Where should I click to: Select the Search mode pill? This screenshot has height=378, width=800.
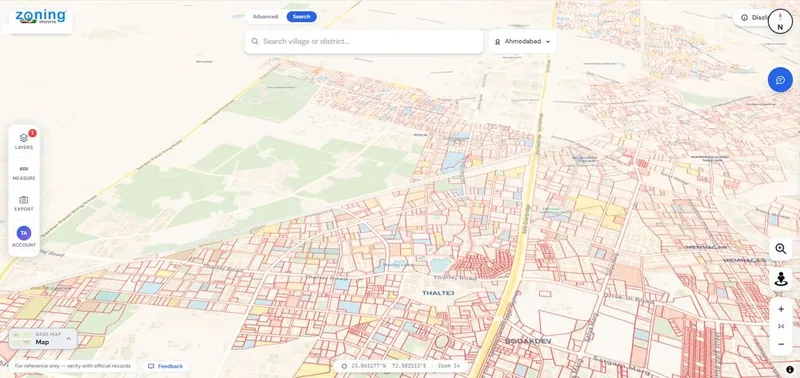pos(302,17)
